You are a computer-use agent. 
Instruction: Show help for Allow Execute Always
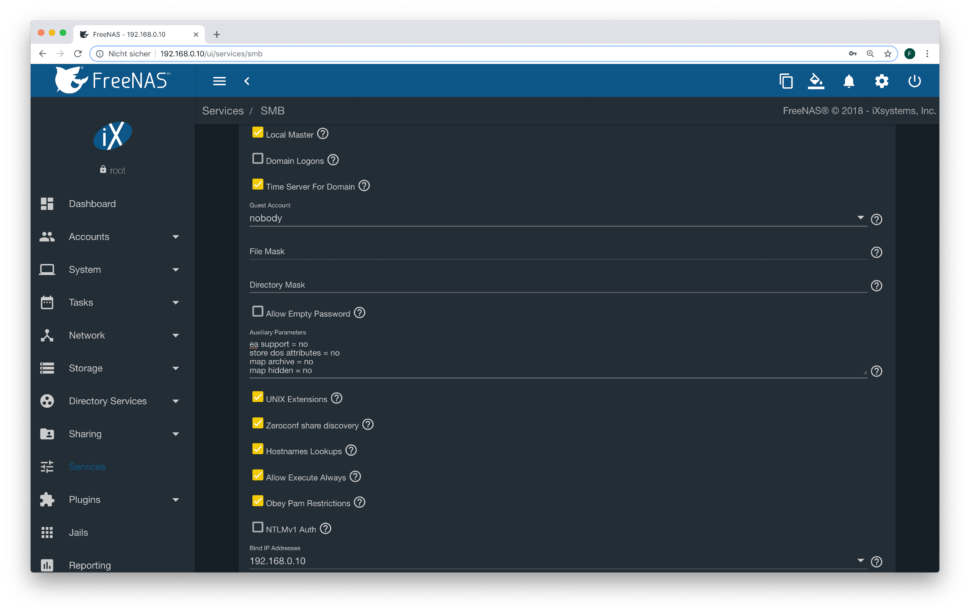[355, 476]
